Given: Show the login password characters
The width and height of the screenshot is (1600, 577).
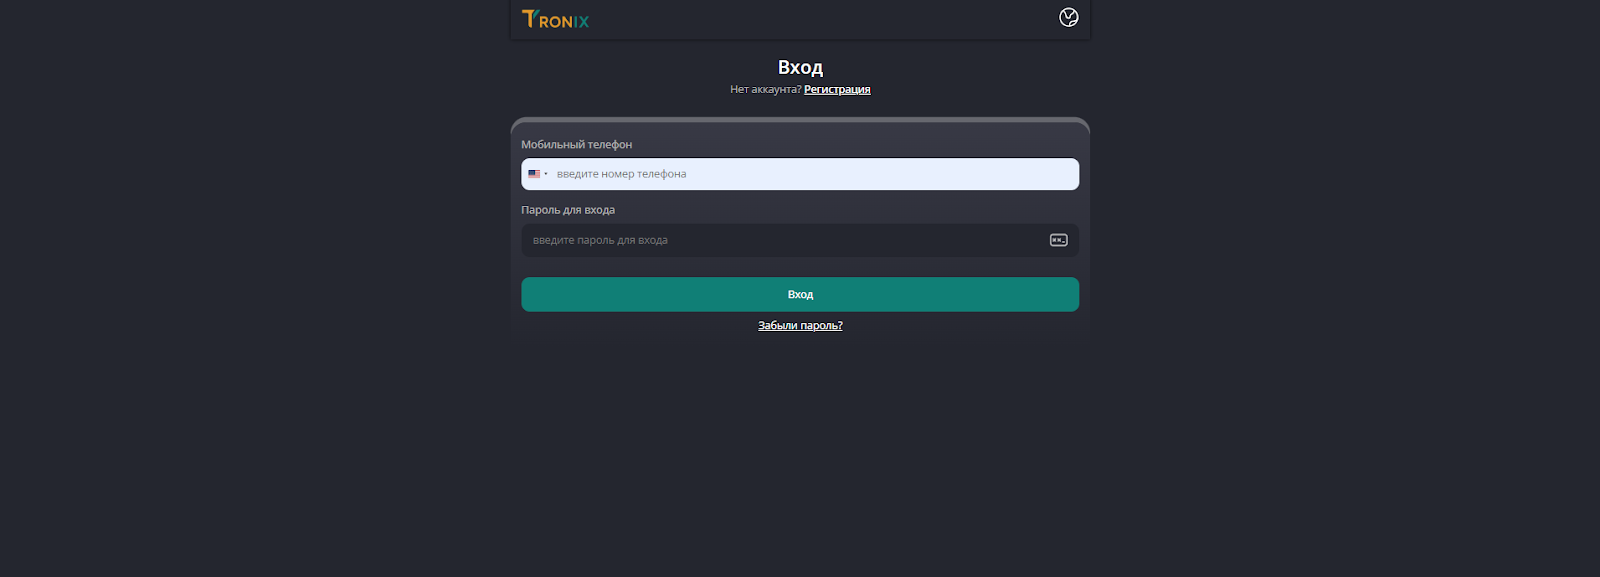Looking at the screenshot, I should 1058,240.
